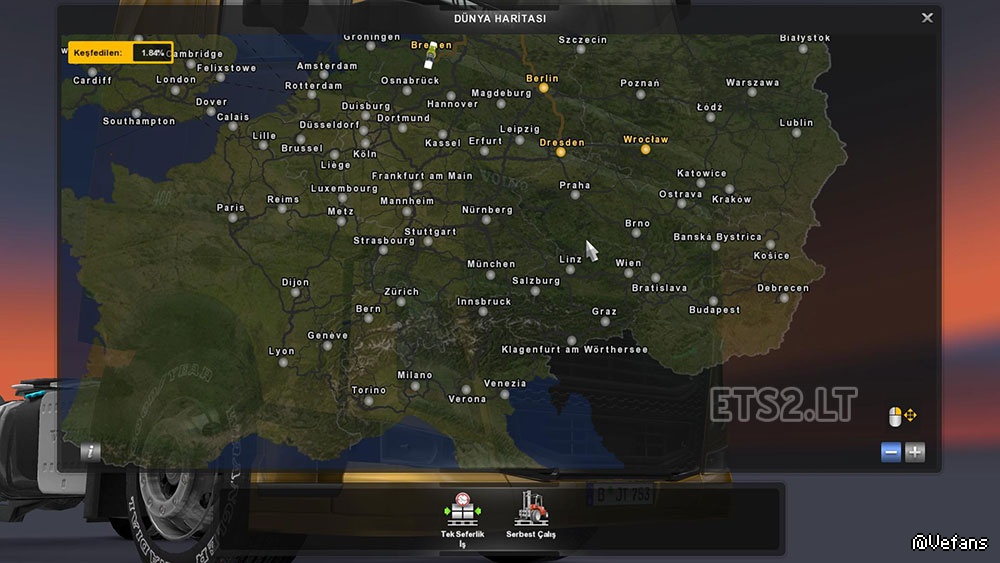Click the Genève city label

pos(328,335)
